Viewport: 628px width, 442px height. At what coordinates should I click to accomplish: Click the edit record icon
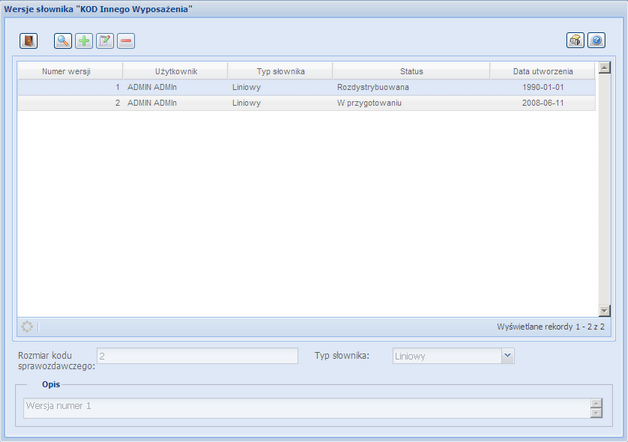104,41
